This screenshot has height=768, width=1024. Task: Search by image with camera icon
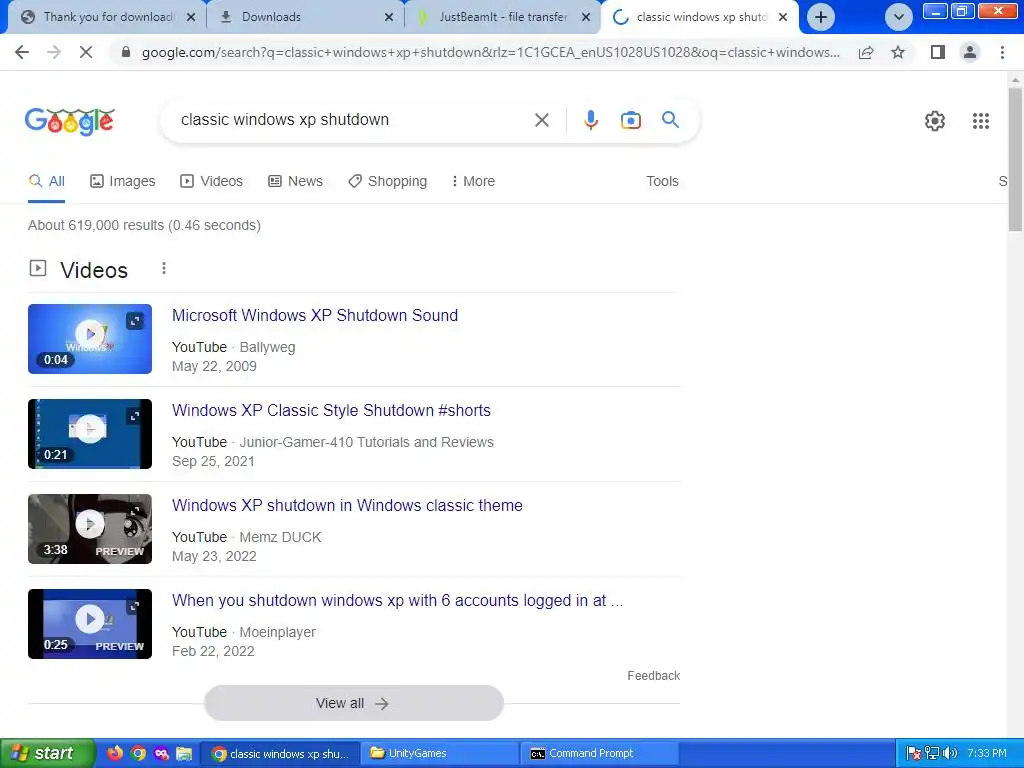630,120
